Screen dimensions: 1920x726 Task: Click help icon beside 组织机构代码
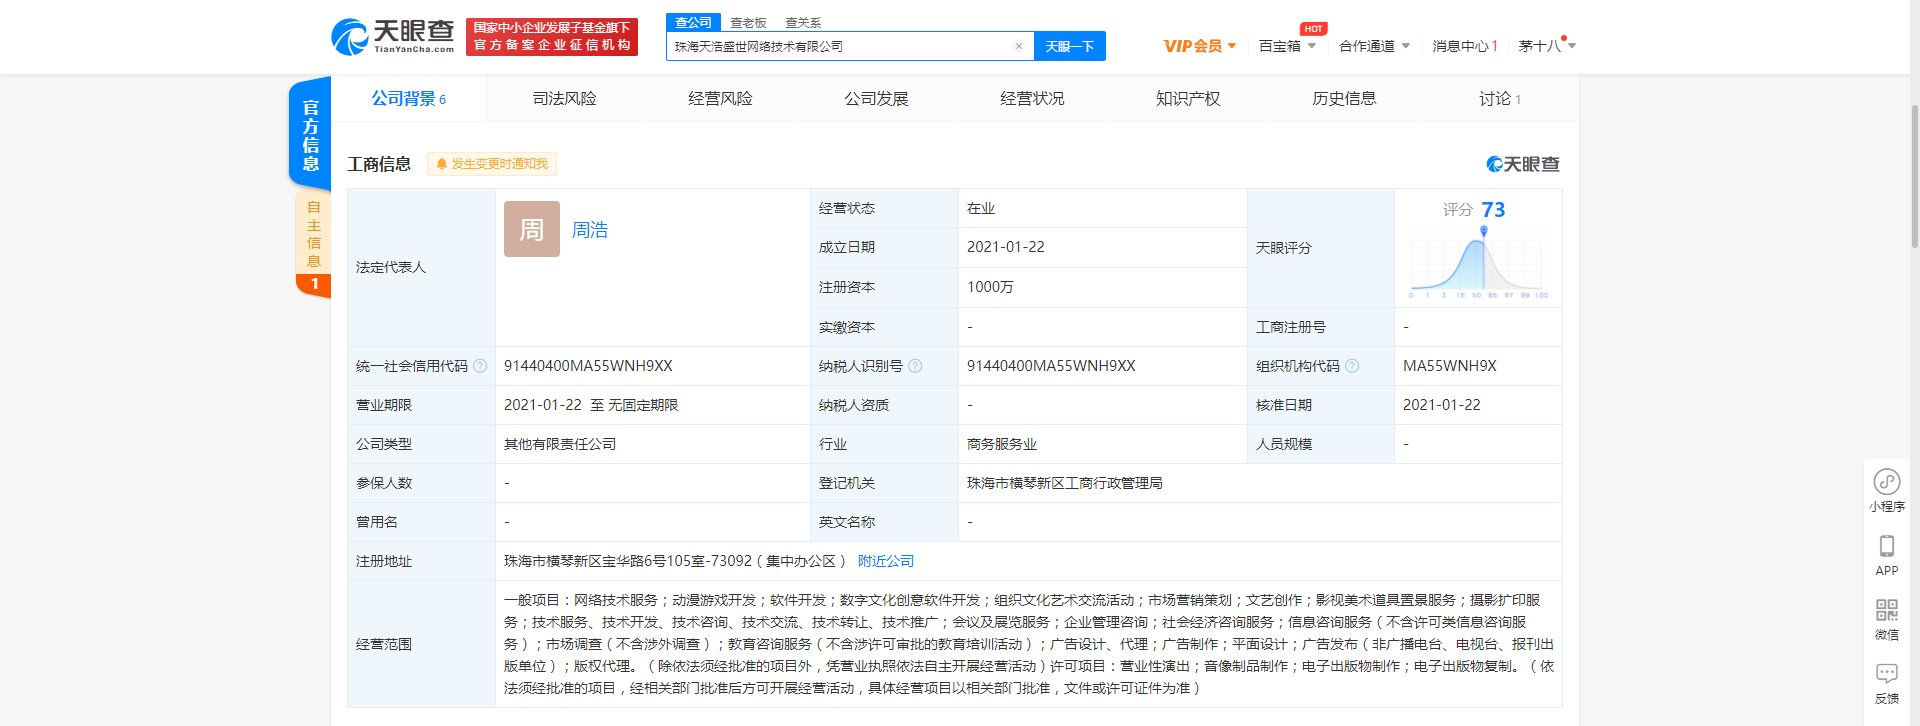click(1352, 366)
